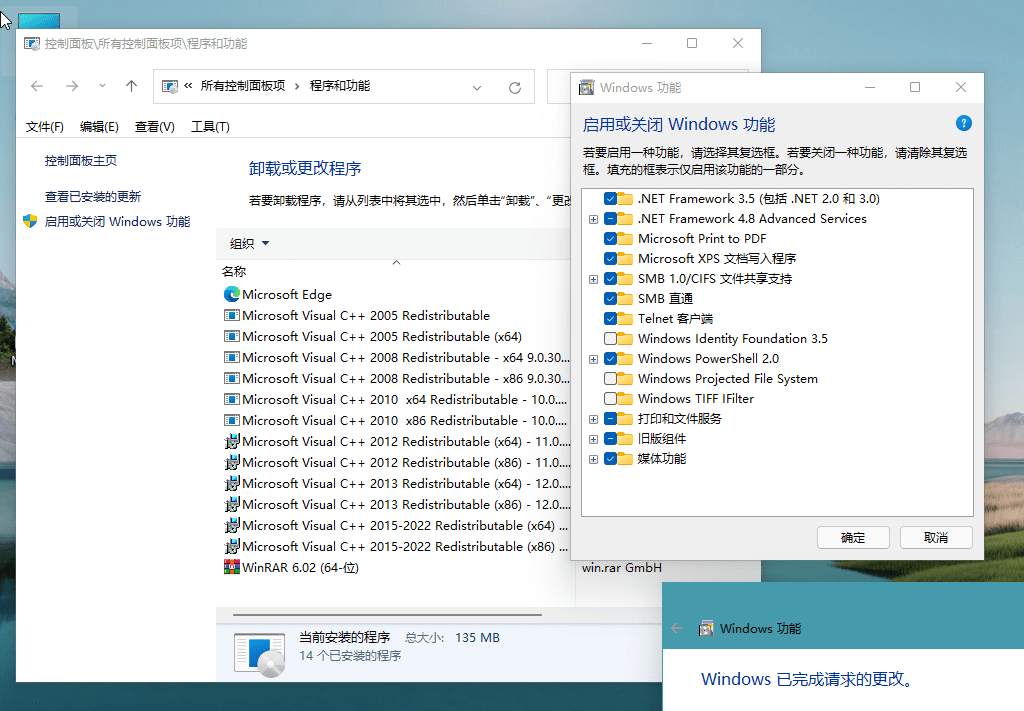1024x711 pixels.
Task: Click the help question mark in Windows 功能 dialog
Action: pos(963,123)
